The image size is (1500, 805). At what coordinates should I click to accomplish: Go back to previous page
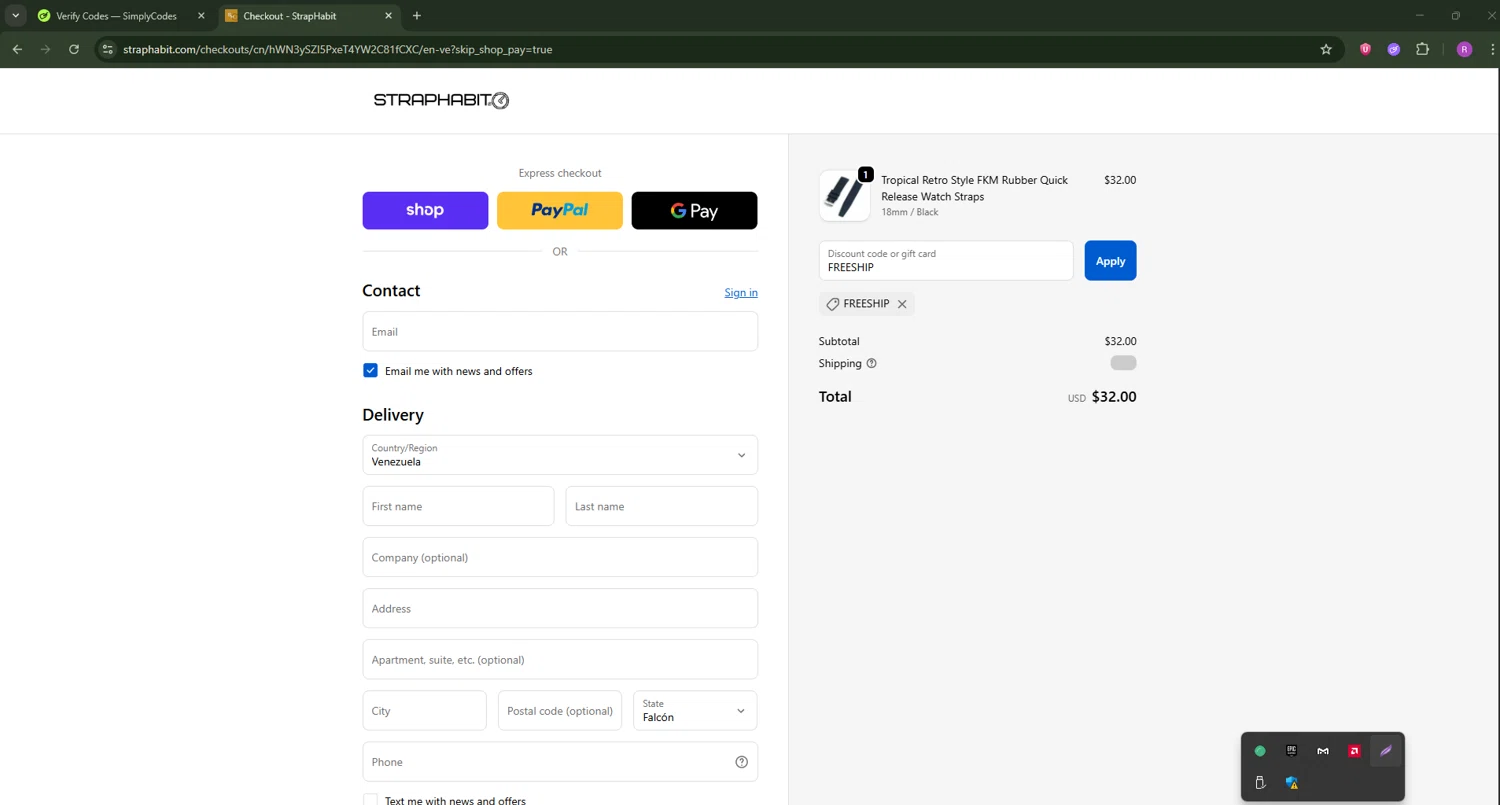click(x=17, y=49)
